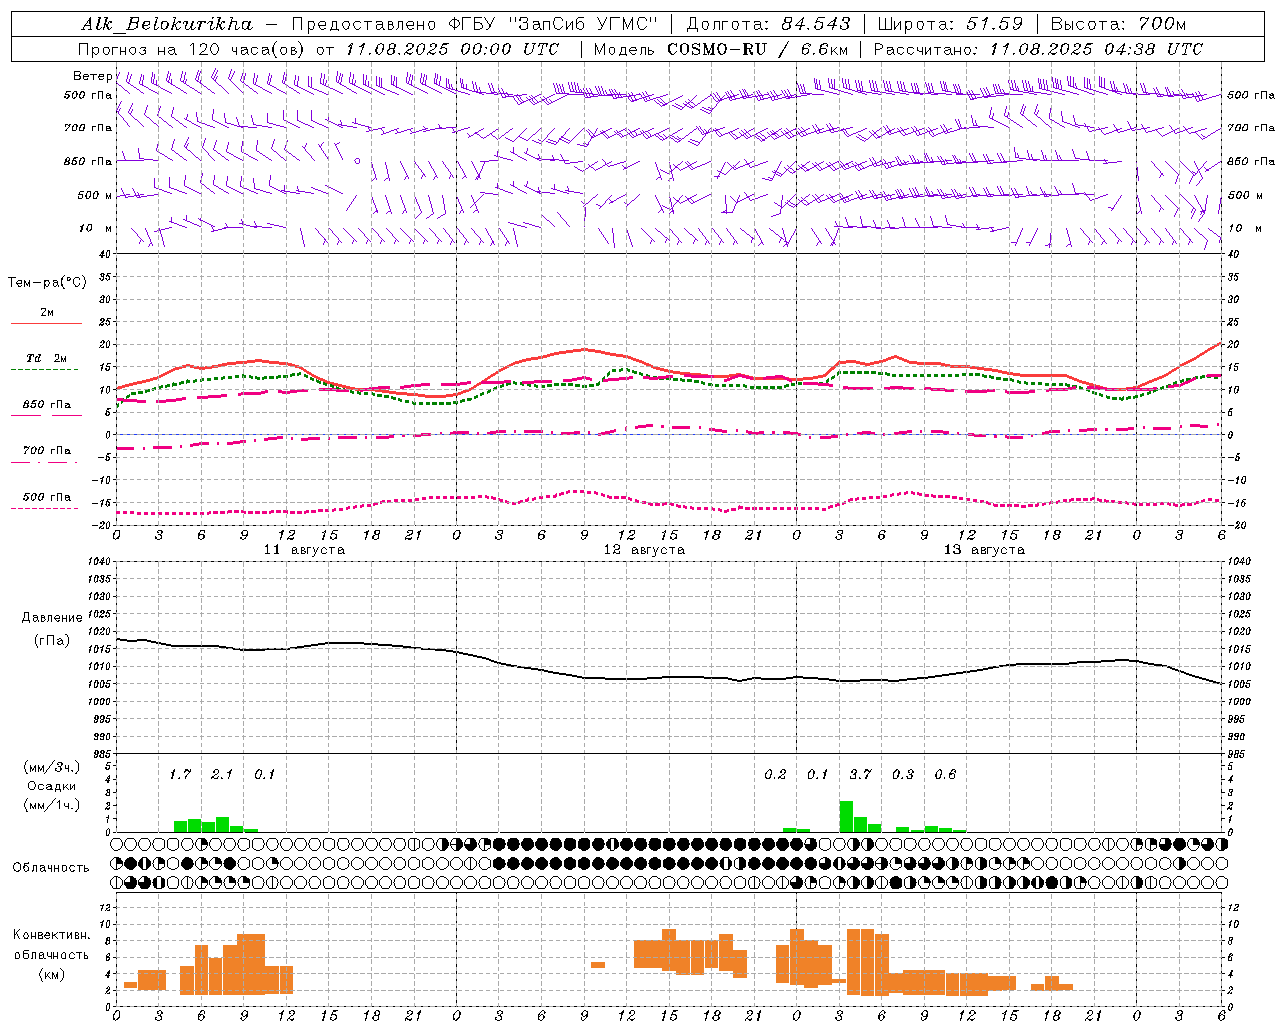1280x1024 pixels.
Task: Click the Облачность panel label
Action: click(x=51, y=867)
